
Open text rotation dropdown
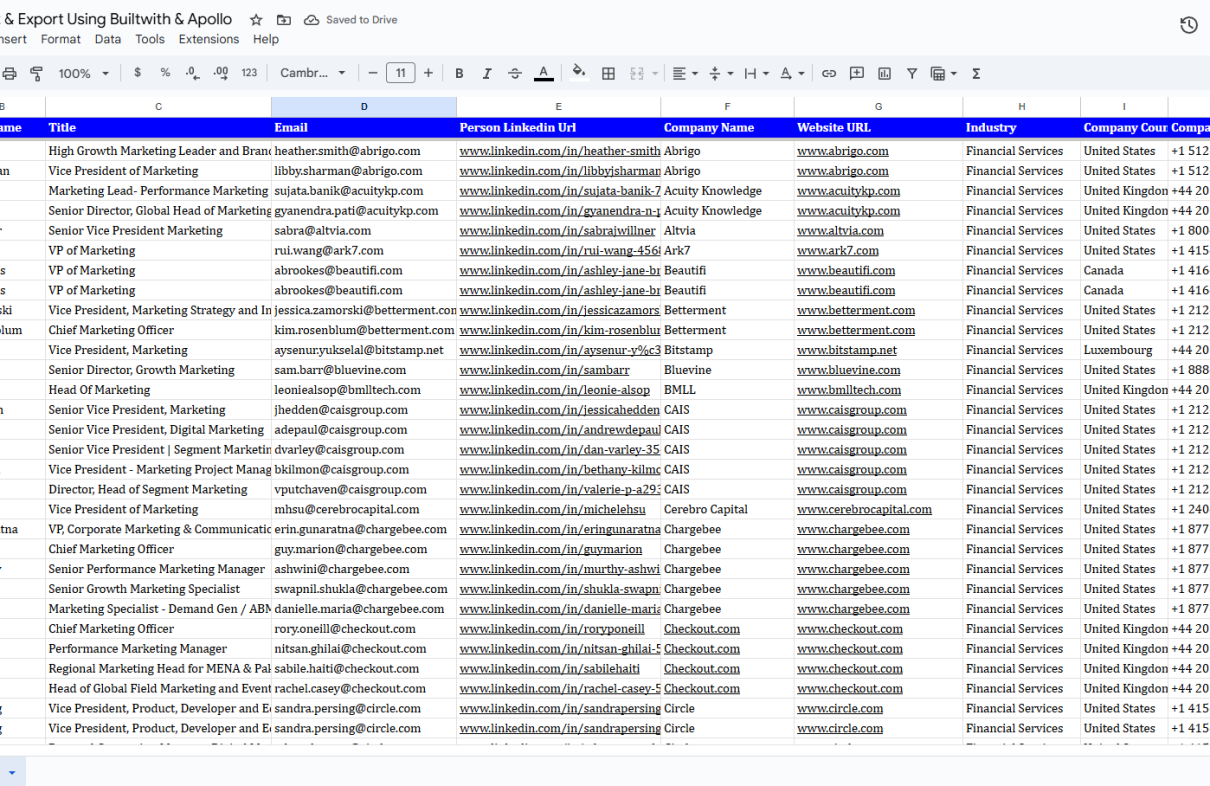792,73
